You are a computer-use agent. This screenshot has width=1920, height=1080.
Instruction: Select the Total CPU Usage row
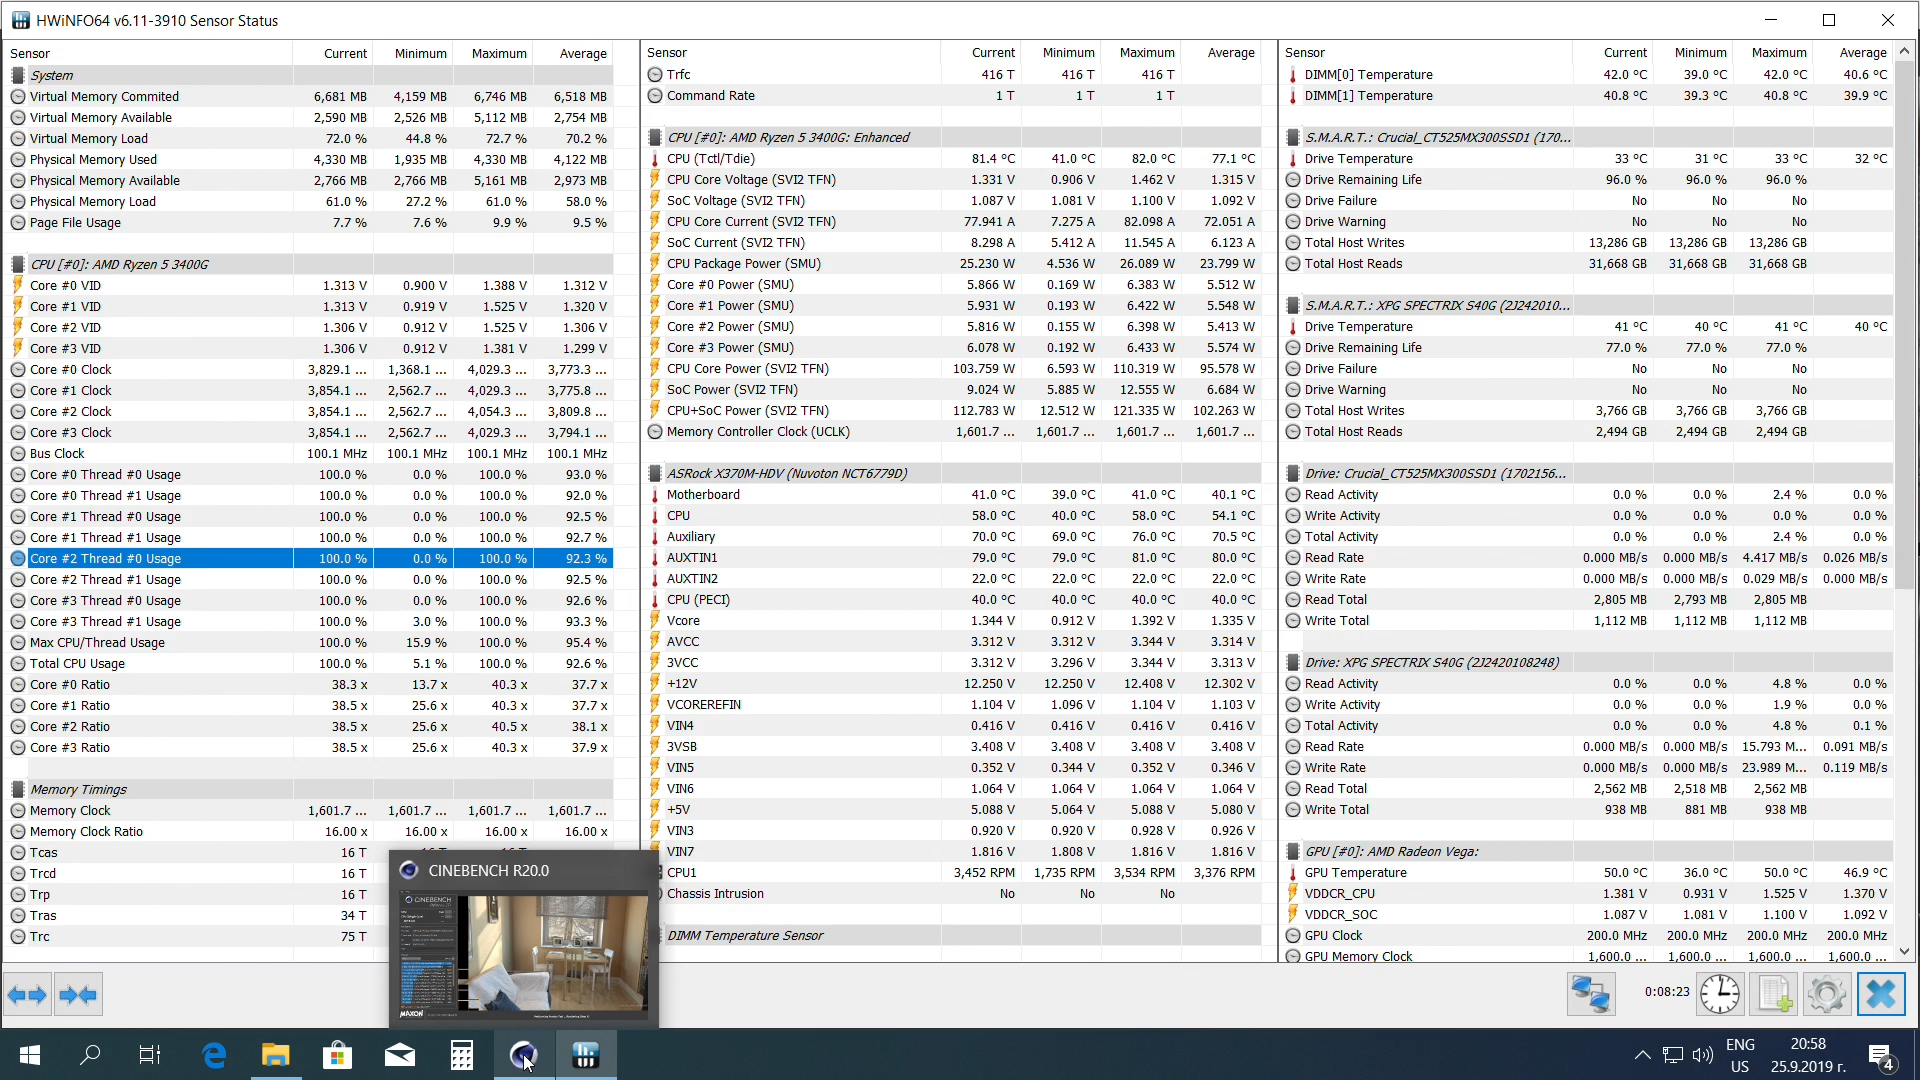click(x=310, y=663)
